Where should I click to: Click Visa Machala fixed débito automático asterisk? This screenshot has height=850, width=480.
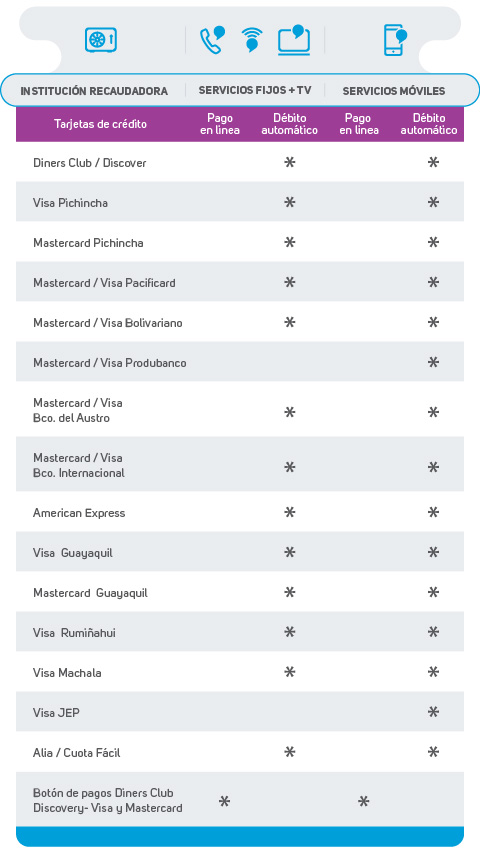[x=290, y=672]
